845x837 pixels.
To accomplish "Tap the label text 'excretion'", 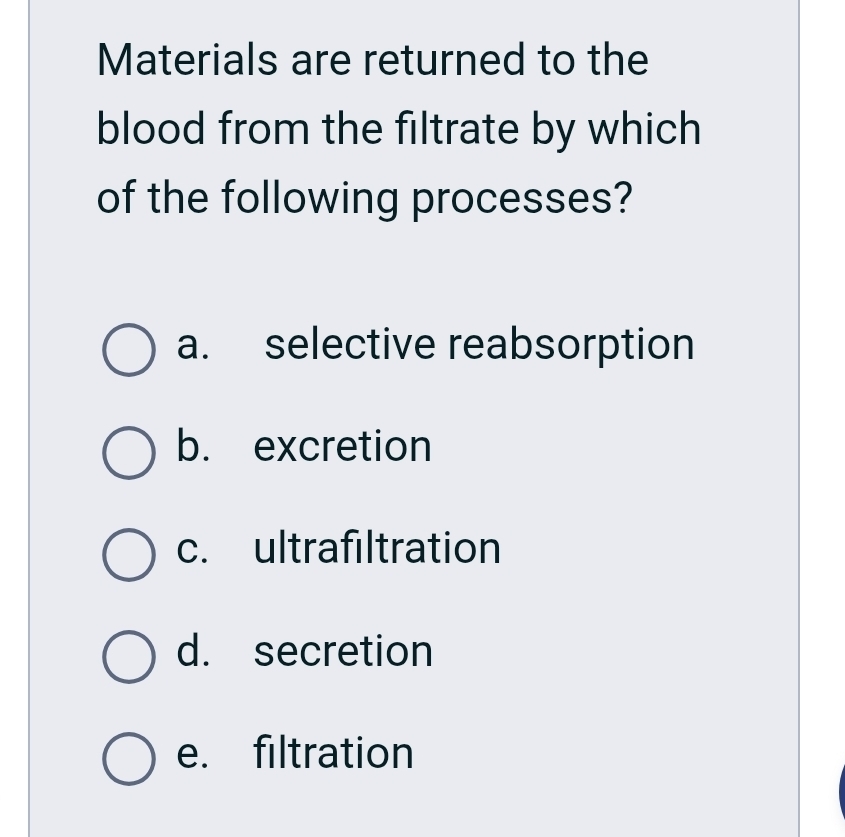I will pyautogui.click(x=342, y=447).
